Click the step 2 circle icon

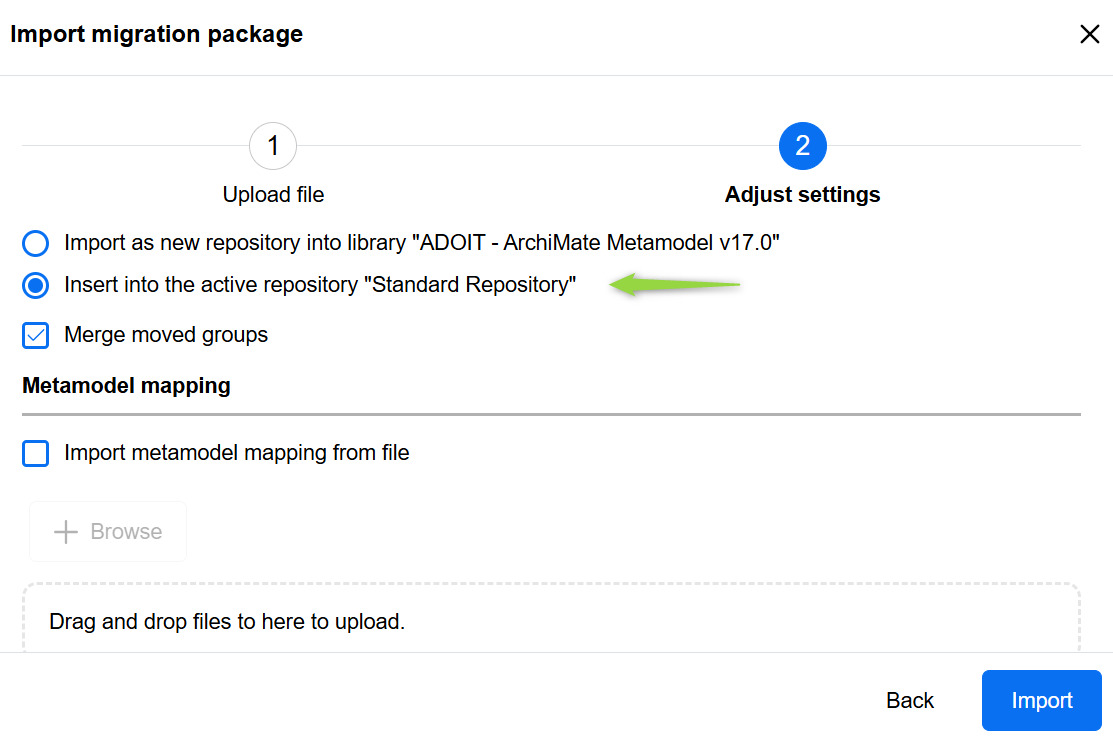click(802, 147)
